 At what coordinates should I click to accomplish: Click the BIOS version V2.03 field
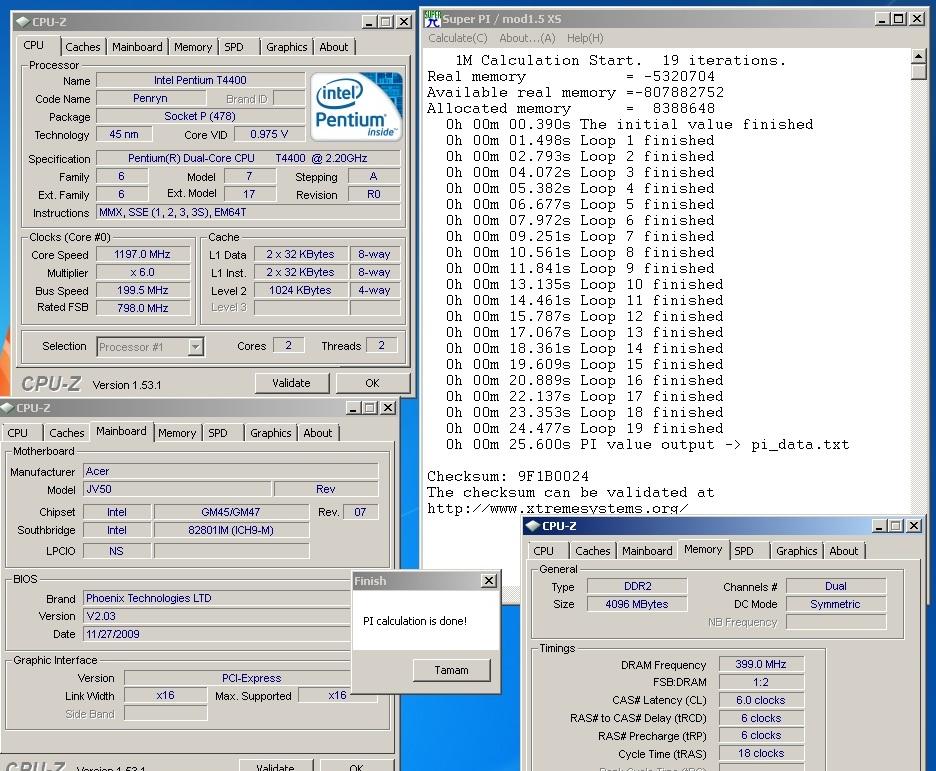click(217, 616)
